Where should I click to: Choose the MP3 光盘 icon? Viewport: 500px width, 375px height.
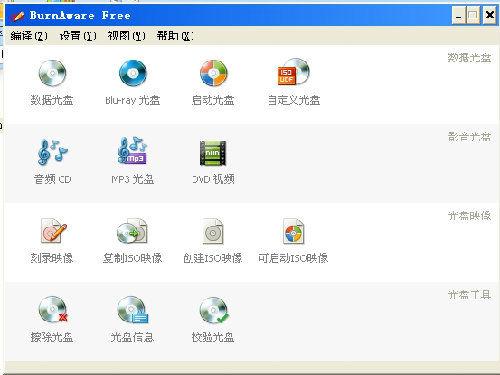[x=133, y=151]
